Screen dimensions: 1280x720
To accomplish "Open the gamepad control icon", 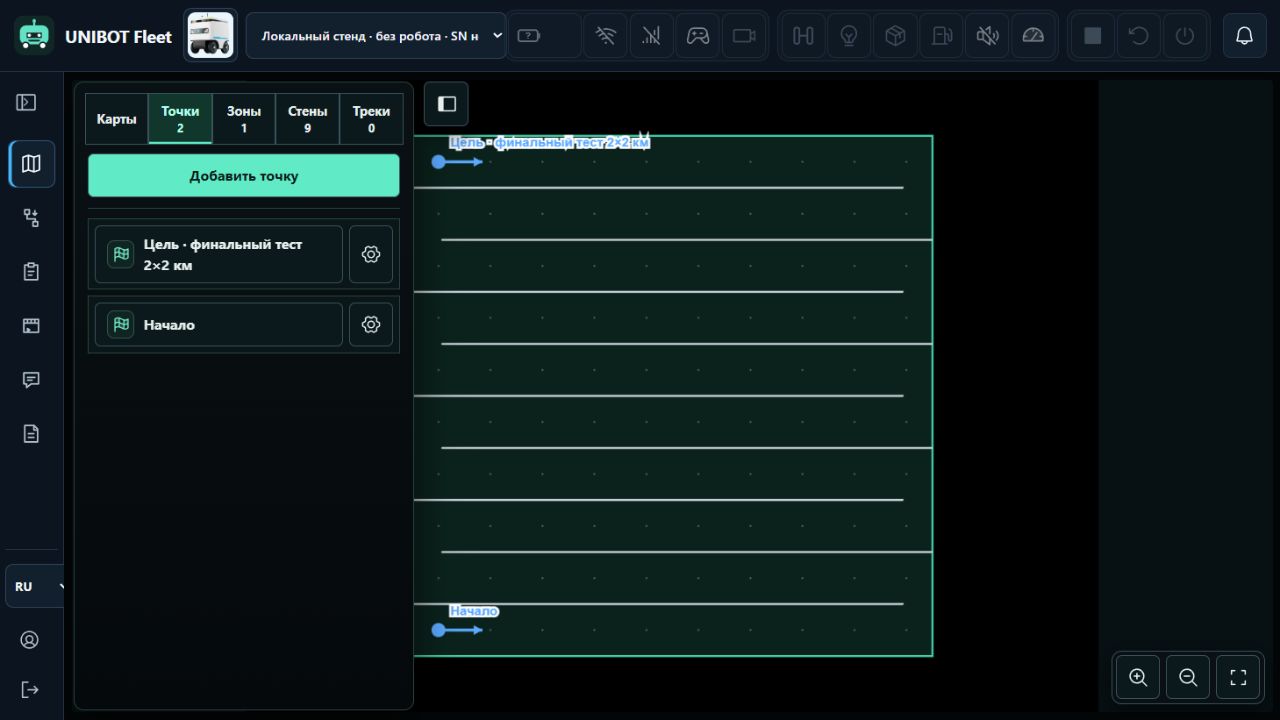I will tap(697, 36).
